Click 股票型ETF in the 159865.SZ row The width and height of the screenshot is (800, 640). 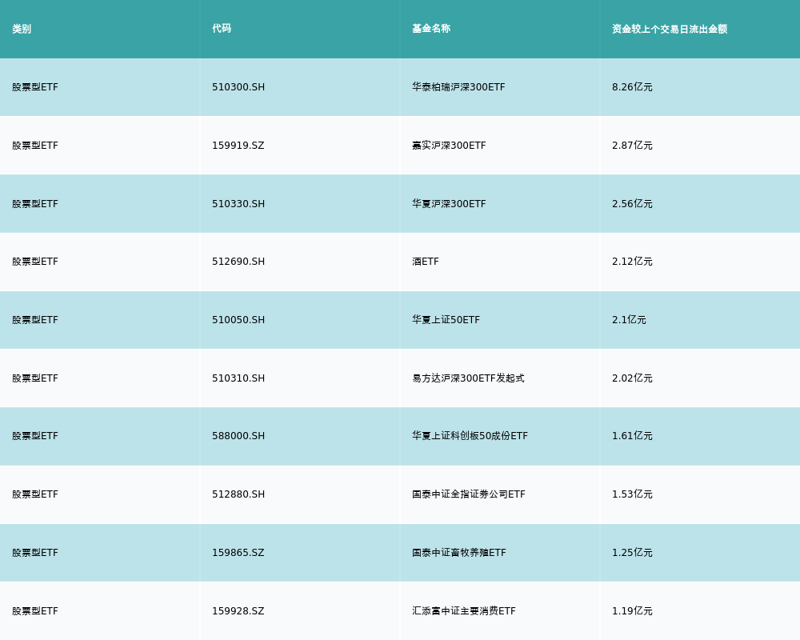tap(35, 553)
